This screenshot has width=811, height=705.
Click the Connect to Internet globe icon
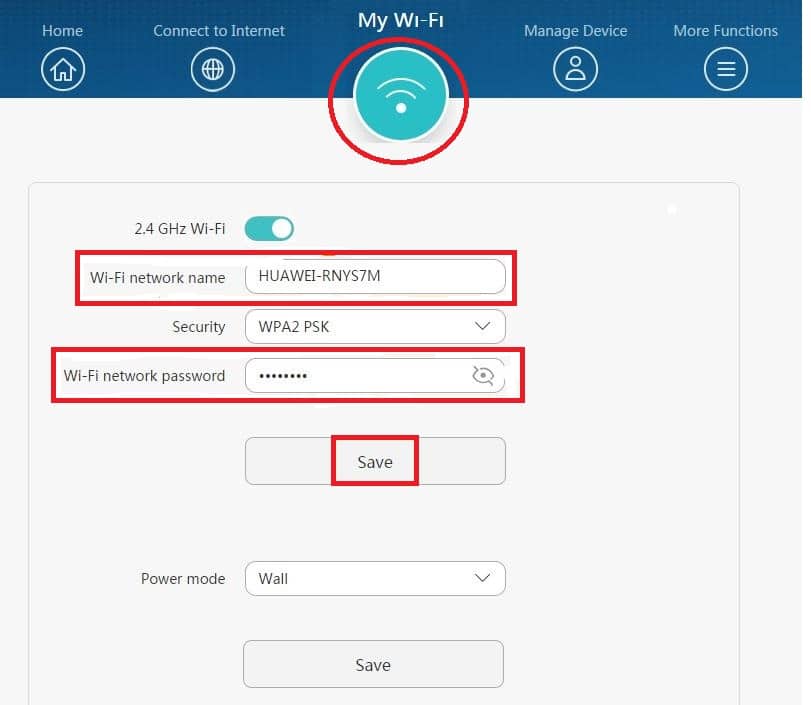point(213,69)
